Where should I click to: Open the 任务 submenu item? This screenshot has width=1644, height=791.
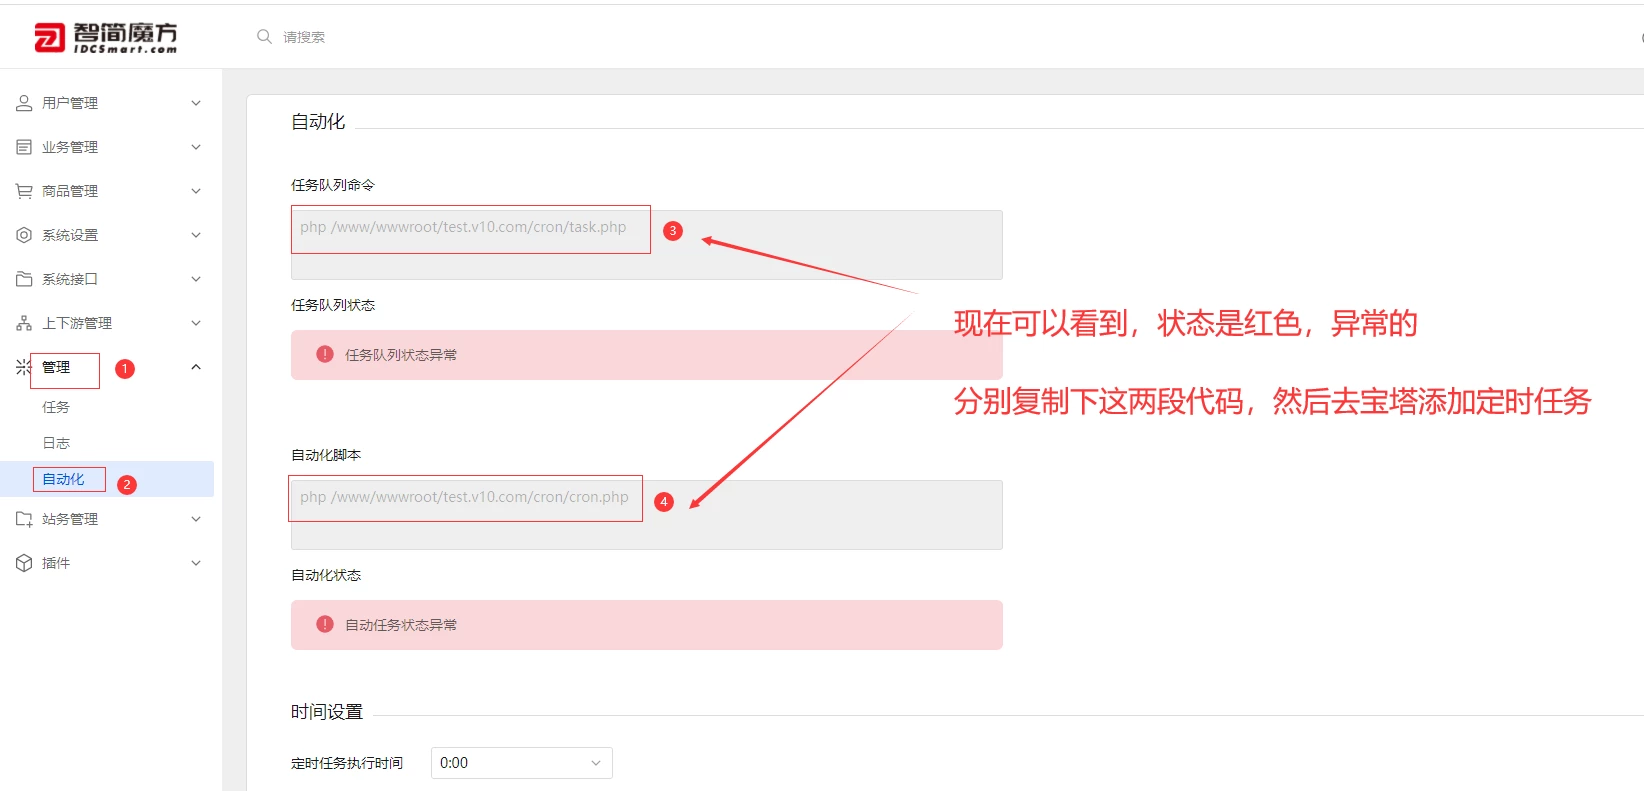[x=56, y=407]
